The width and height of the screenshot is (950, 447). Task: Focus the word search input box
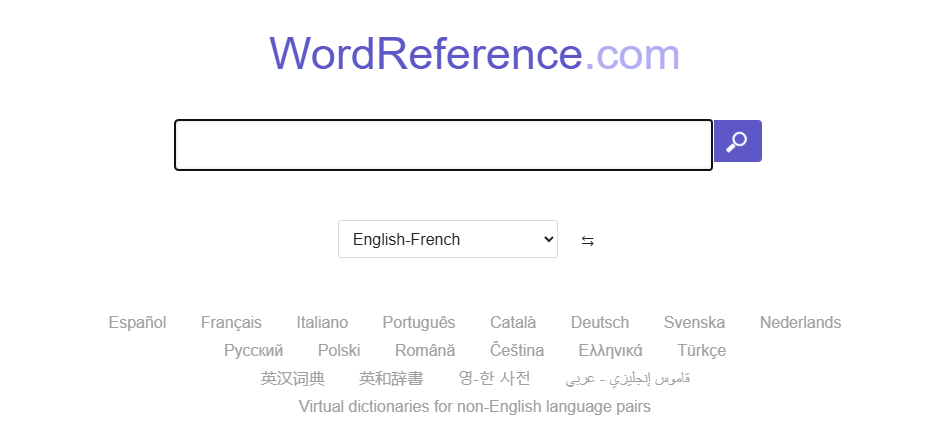(443, 145)
